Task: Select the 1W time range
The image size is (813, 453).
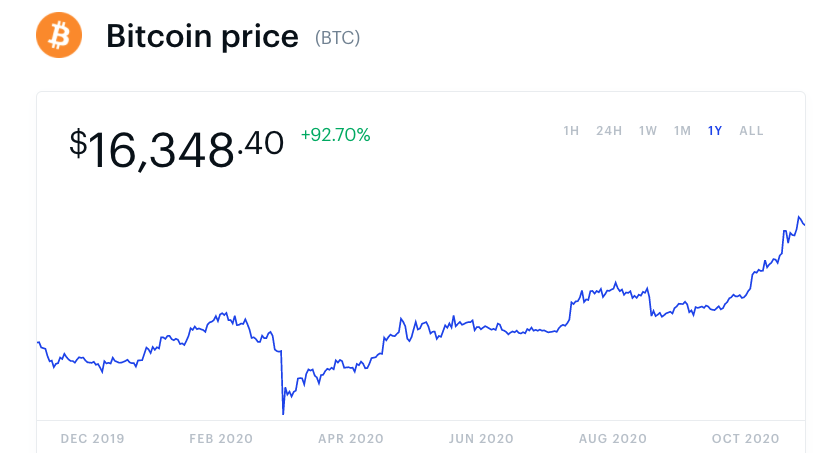Action: pyautogui.click(x=648, y=131)
